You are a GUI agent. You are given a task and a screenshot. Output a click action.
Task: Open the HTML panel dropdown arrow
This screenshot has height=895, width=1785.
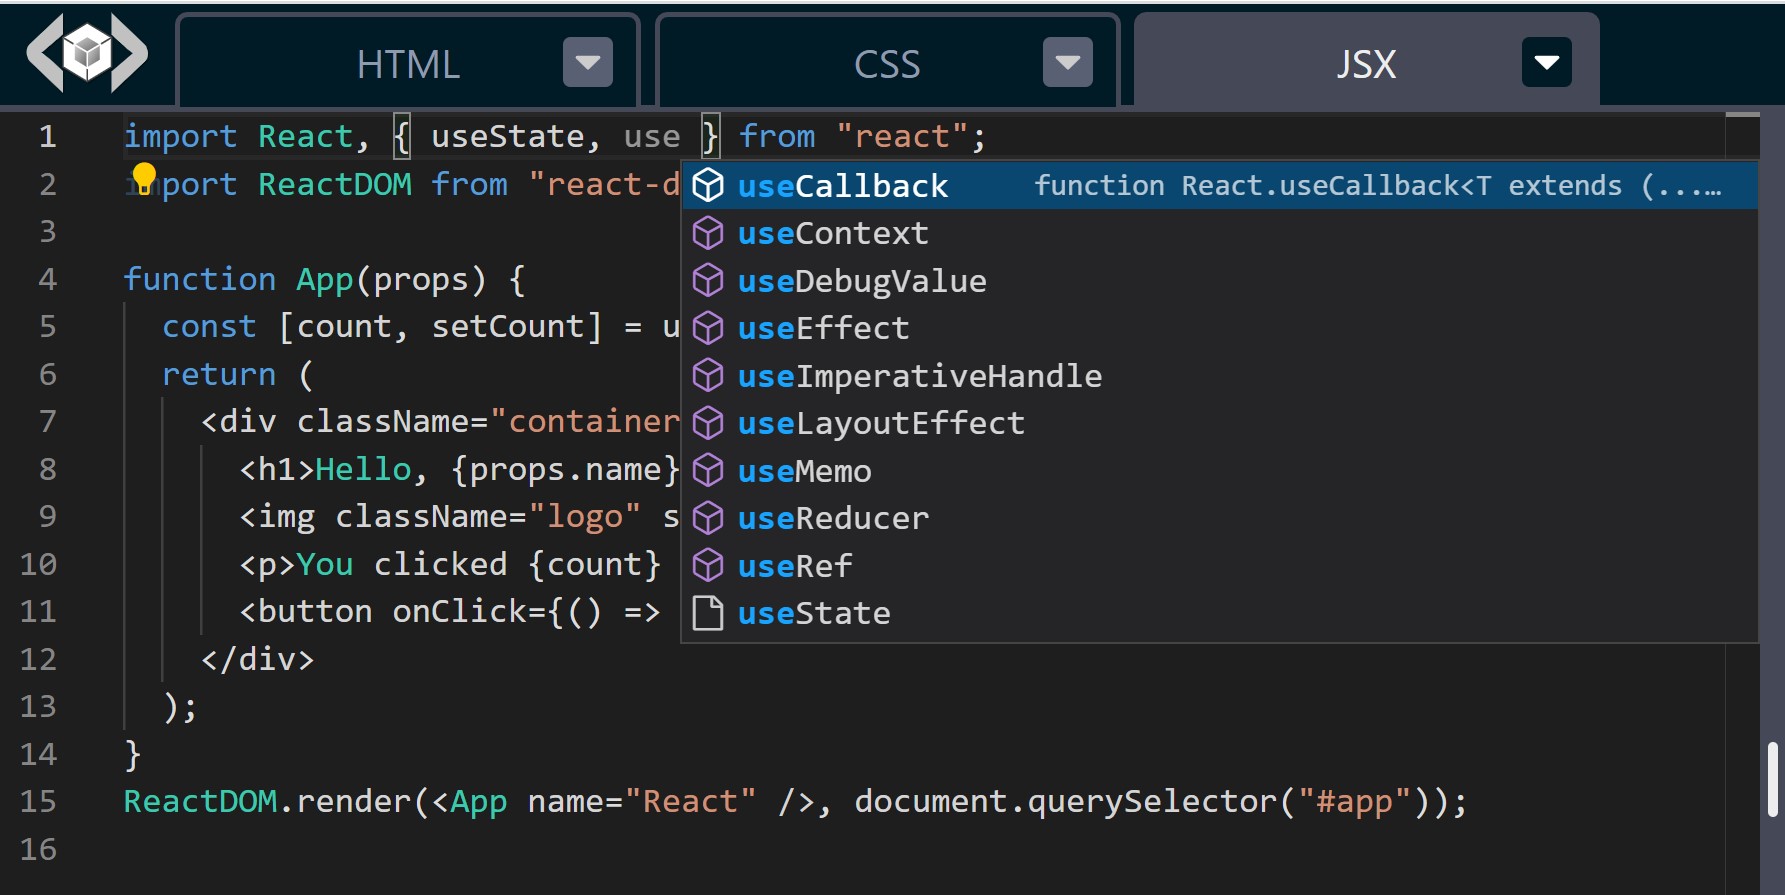click(587, 63)
